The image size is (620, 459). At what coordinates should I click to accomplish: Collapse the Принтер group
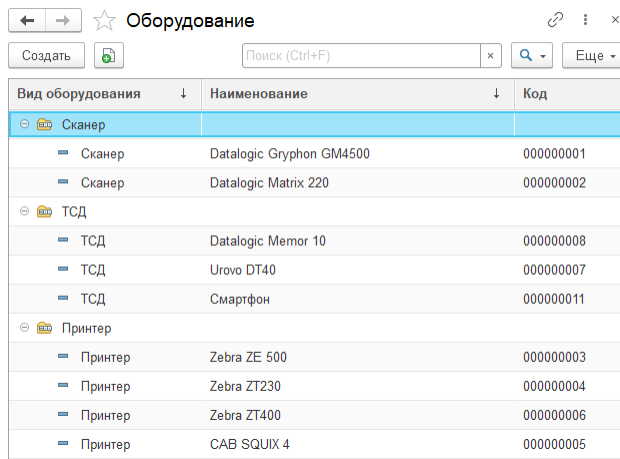(x=24, y=328)
